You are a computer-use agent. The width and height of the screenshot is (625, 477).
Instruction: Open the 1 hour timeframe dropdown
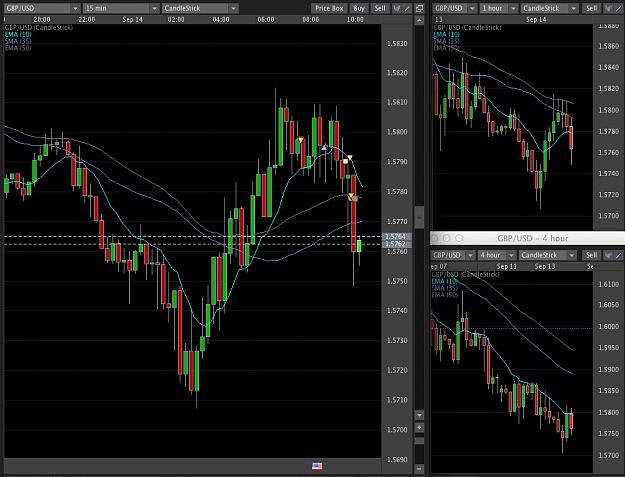[x=499, y=8]
